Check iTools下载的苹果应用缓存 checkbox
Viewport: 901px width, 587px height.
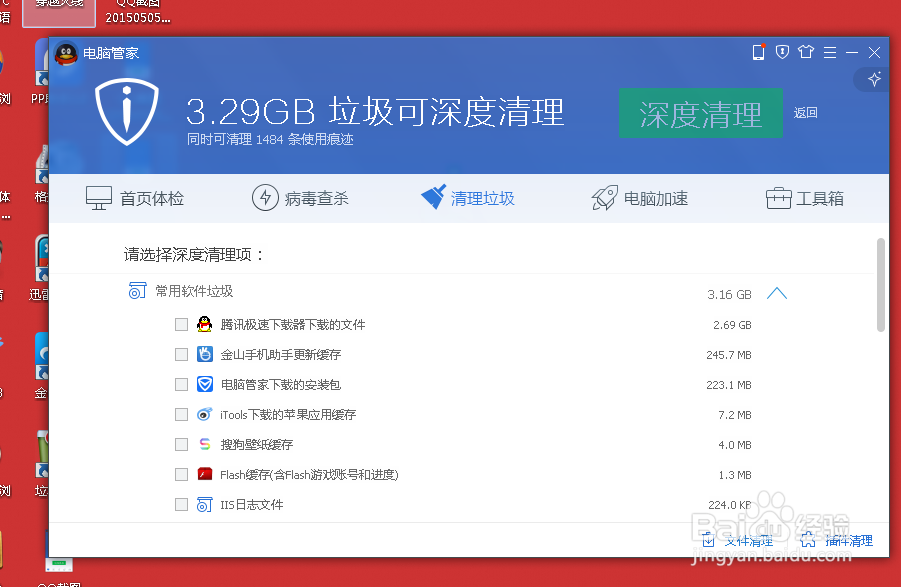(x=182, y=414)
